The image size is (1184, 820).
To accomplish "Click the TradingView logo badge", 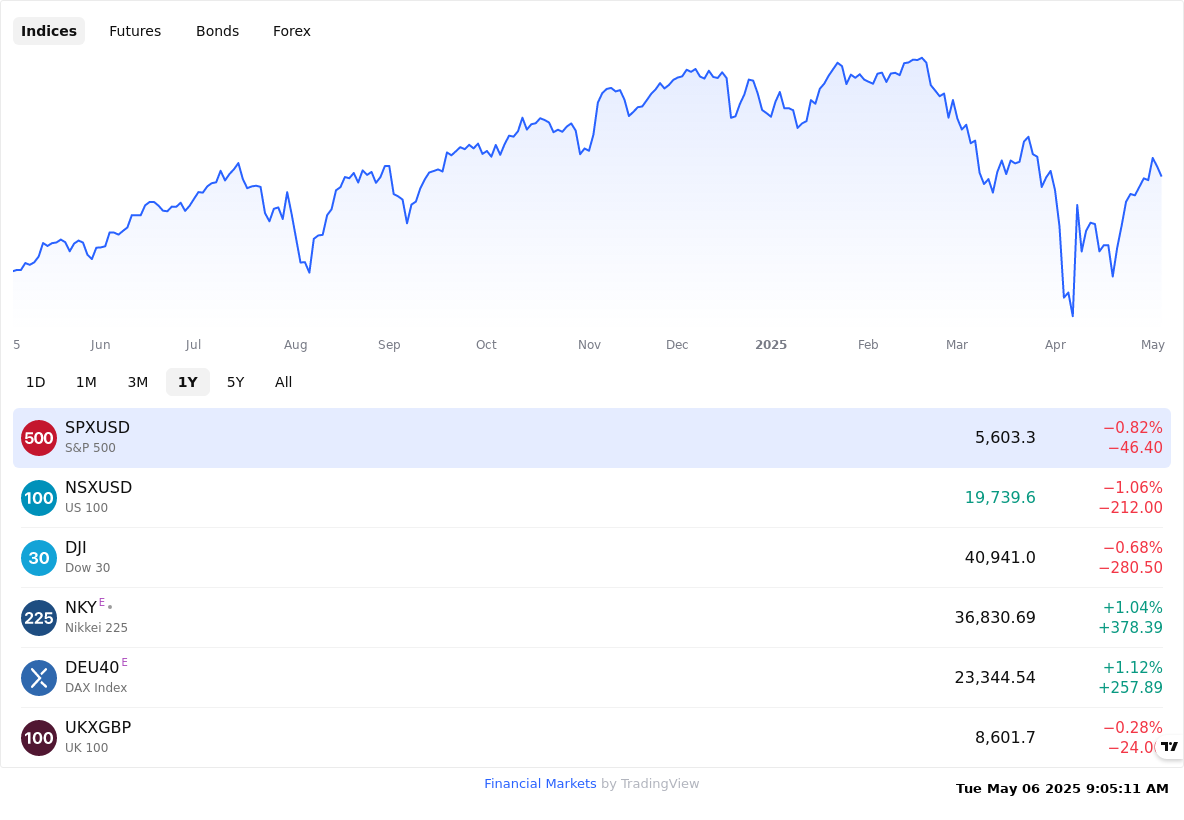I will [x=1170, y=747].
